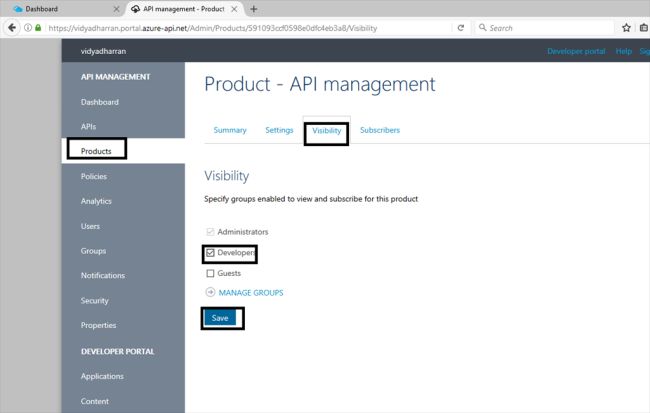Viewport: 650px width, 413px height.
Task: Toggle the Administrators checkbox
Action: point(210,231)
